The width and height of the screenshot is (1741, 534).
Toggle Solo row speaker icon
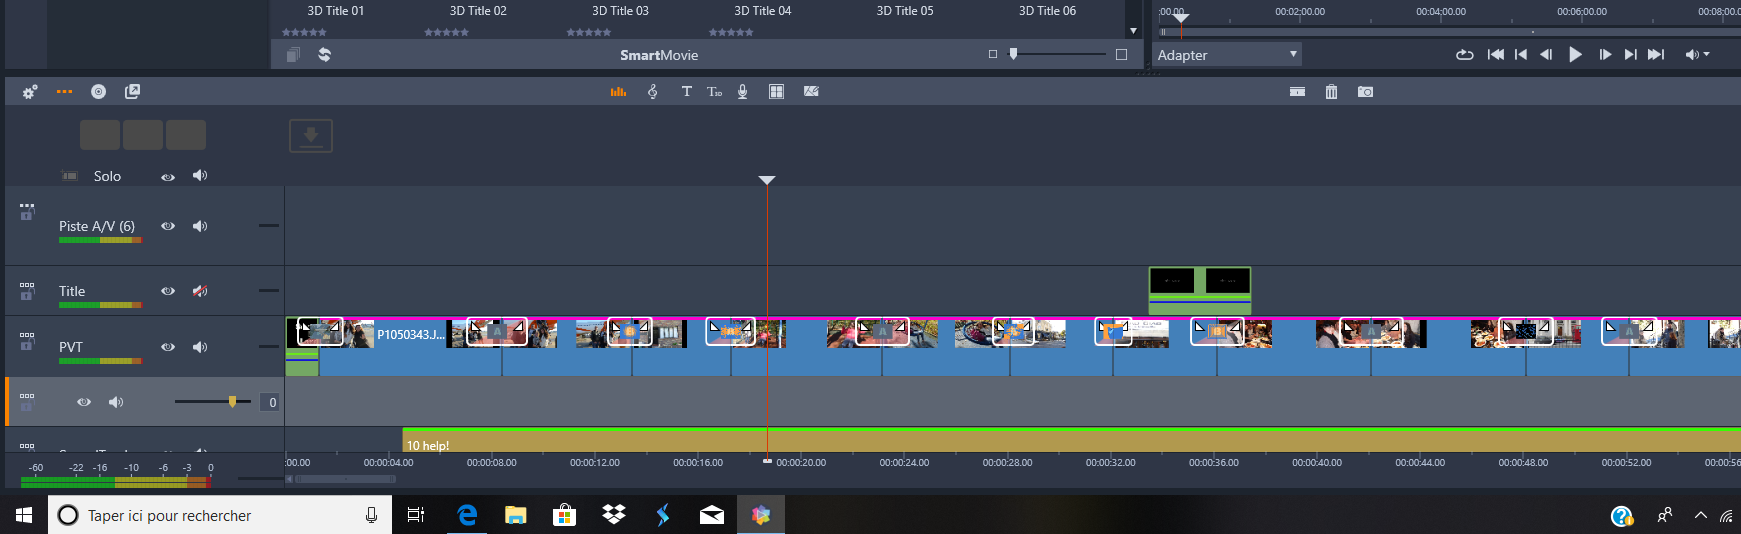200,175
